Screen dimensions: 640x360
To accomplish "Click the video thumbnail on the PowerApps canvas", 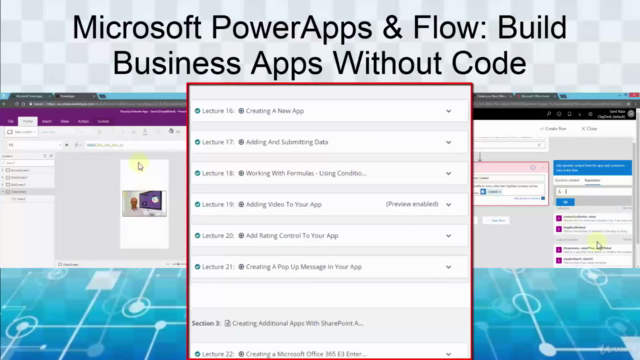I will click(144, 203).
